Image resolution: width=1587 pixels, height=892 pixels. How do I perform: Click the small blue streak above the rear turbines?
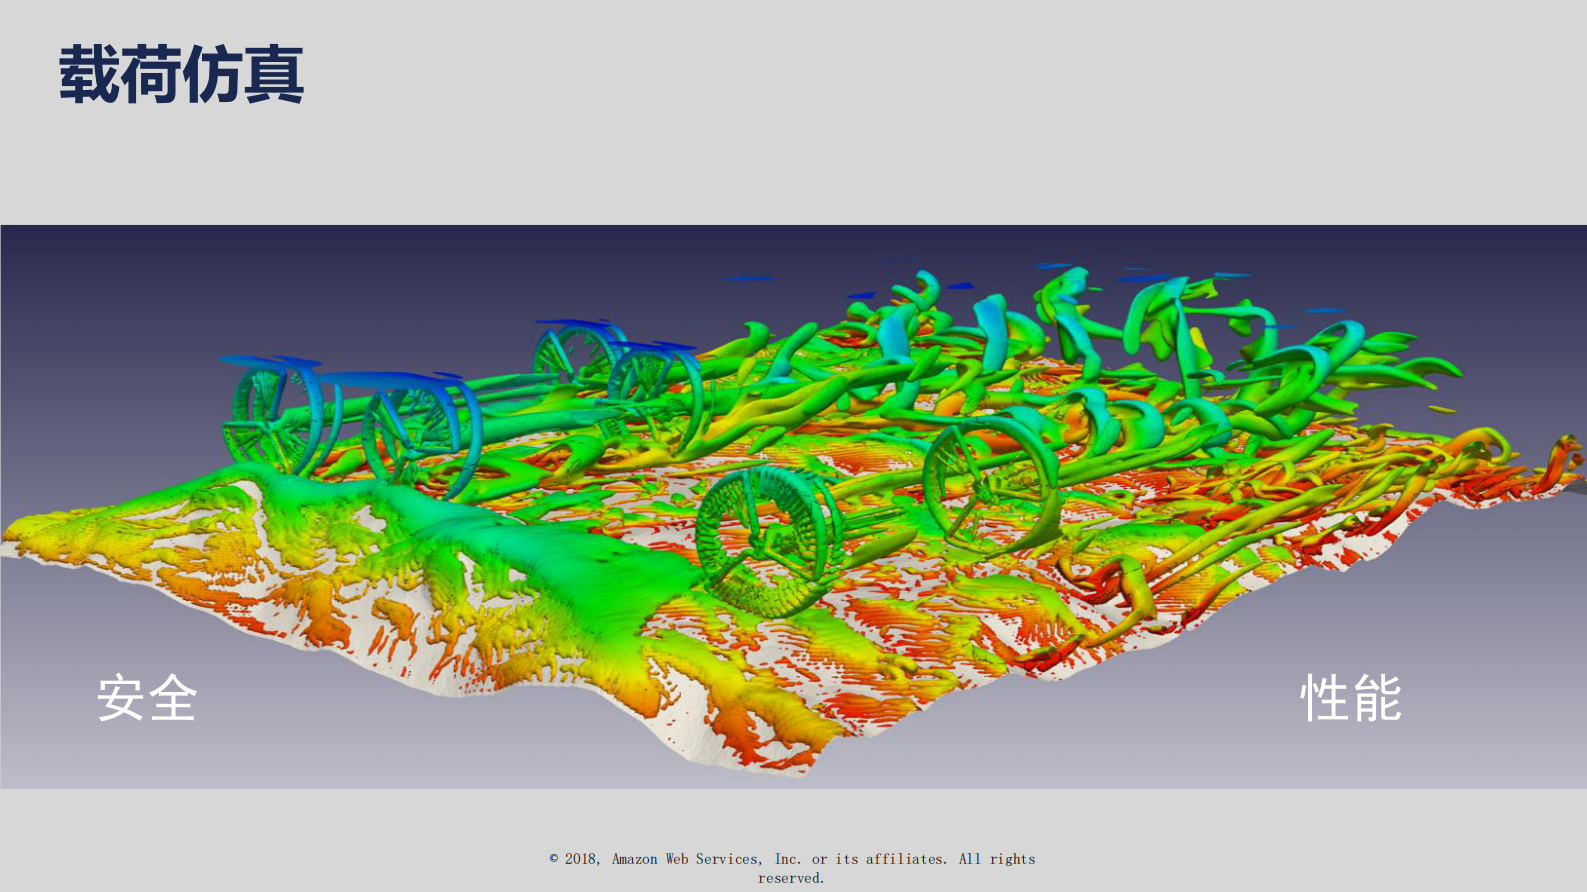point(747,278)
